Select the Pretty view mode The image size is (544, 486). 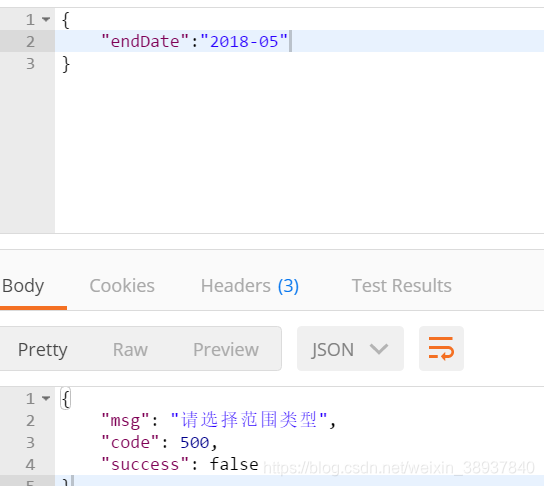43,350
